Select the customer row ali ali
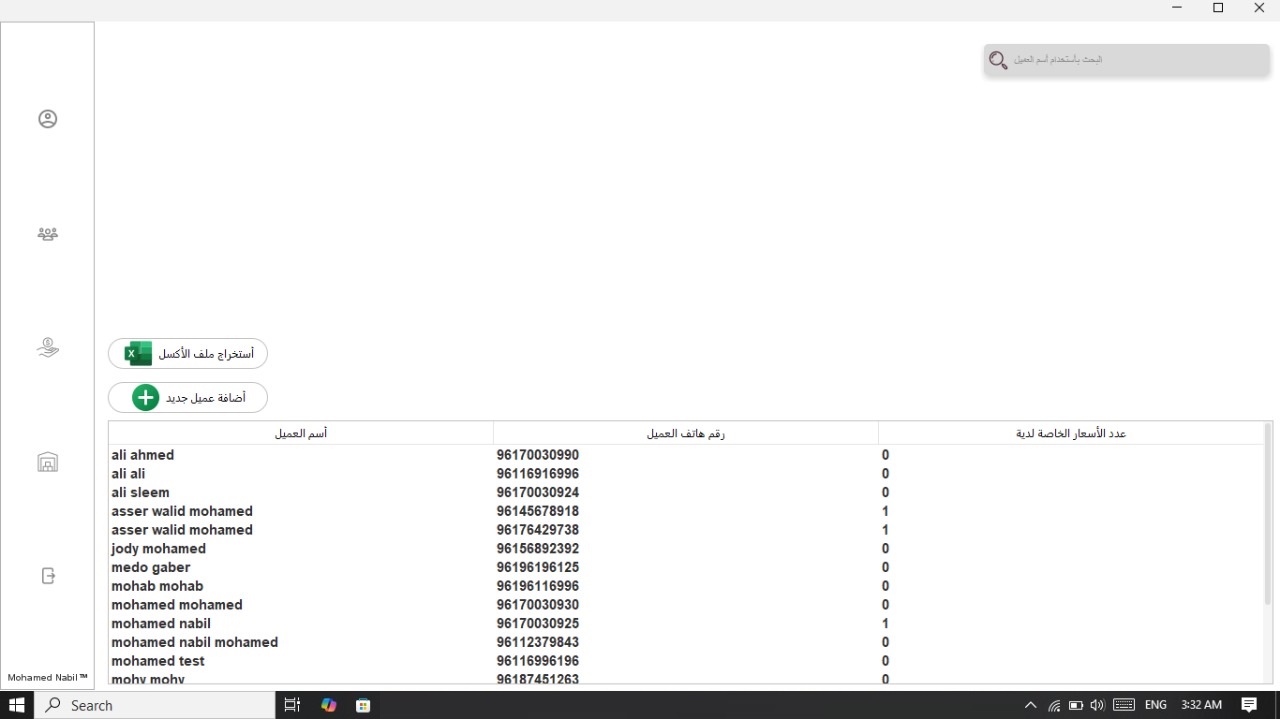 [686, 474]
